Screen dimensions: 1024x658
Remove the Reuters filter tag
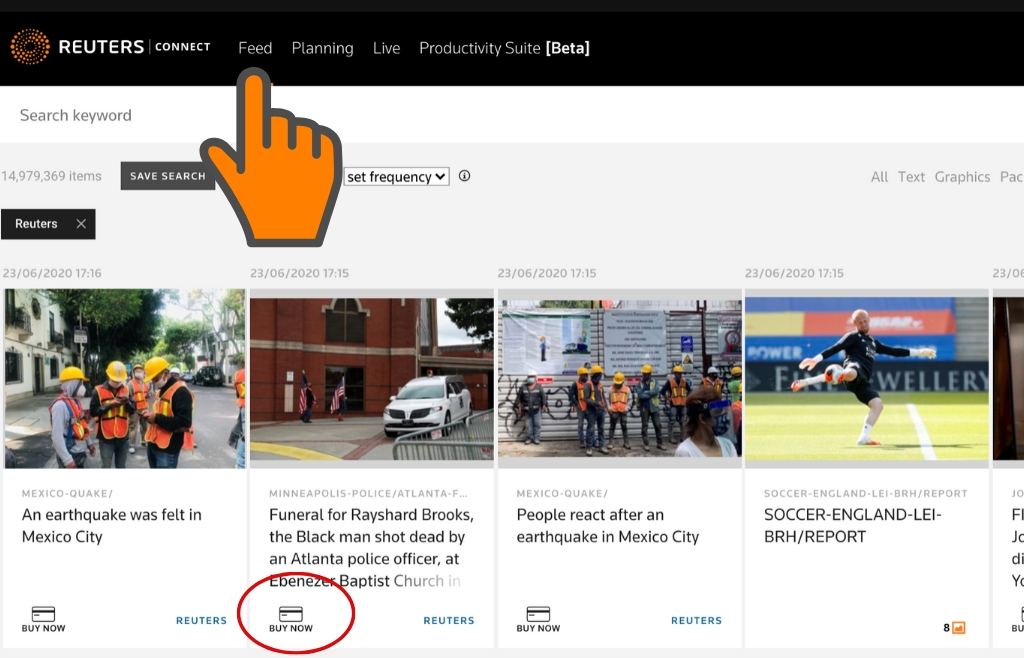pos(81,224)
